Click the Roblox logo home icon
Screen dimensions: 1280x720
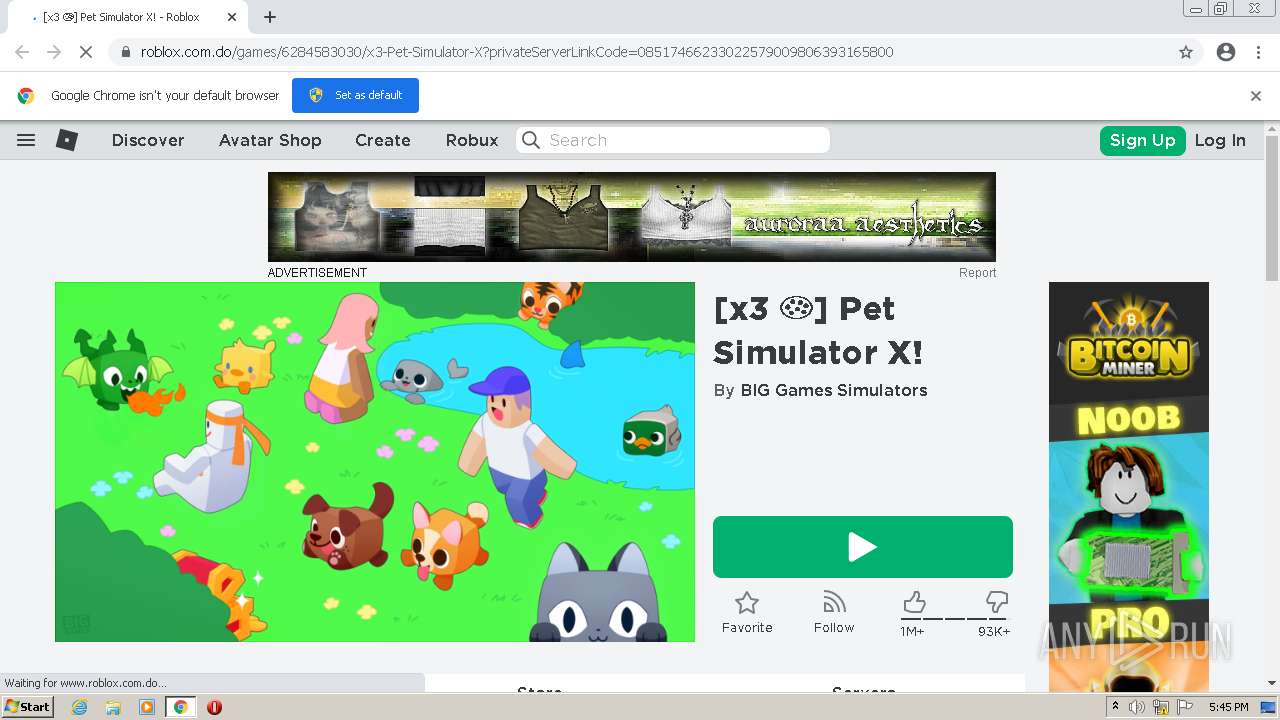[x=67, y=140]
